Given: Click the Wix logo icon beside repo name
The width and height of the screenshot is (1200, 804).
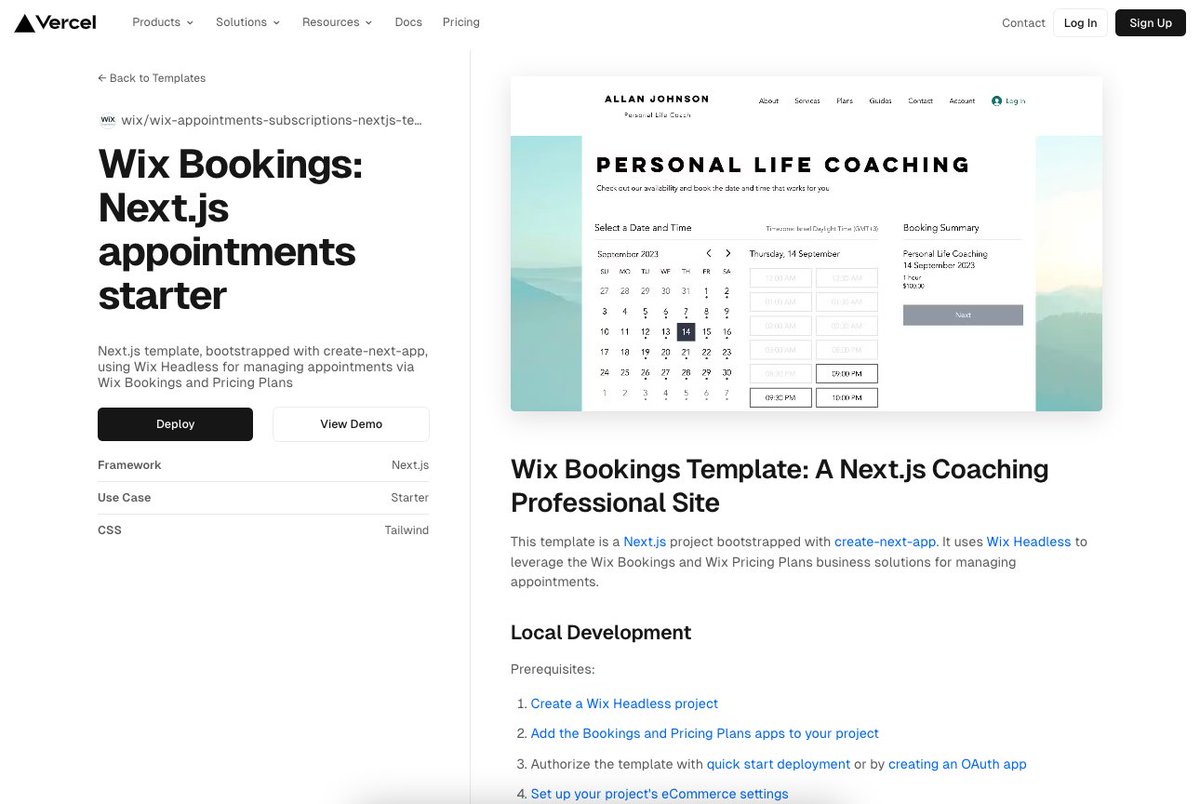Looking at the screenshot, I should [x=107, y=120].
